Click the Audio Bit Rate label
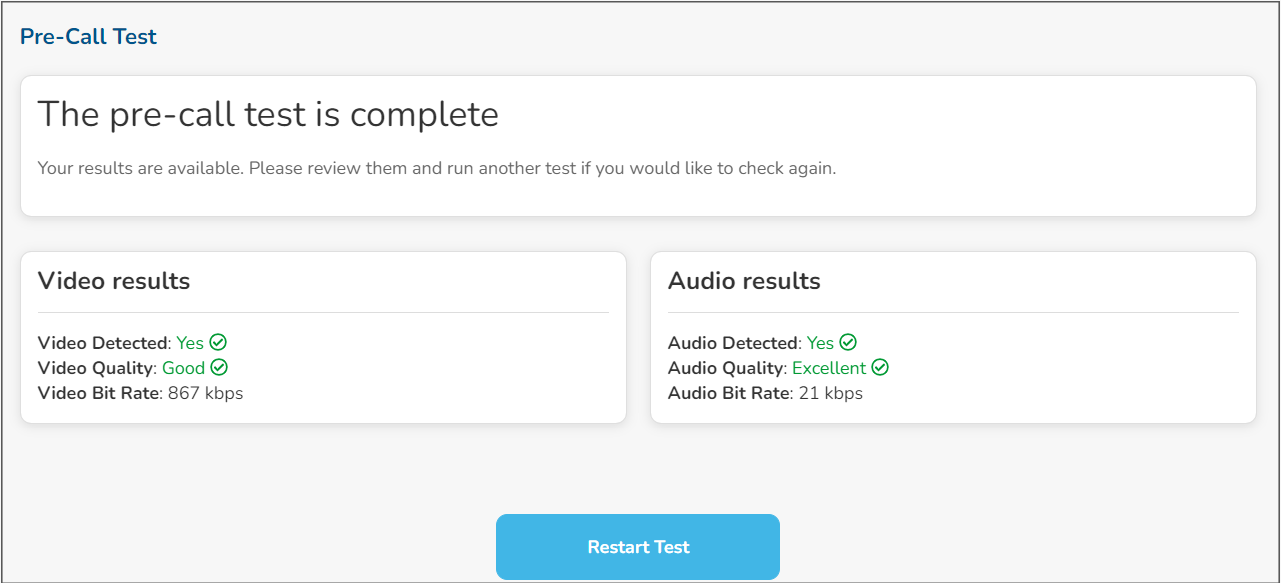This screenshot has width=1281, height=583. [x=729, y=393]
